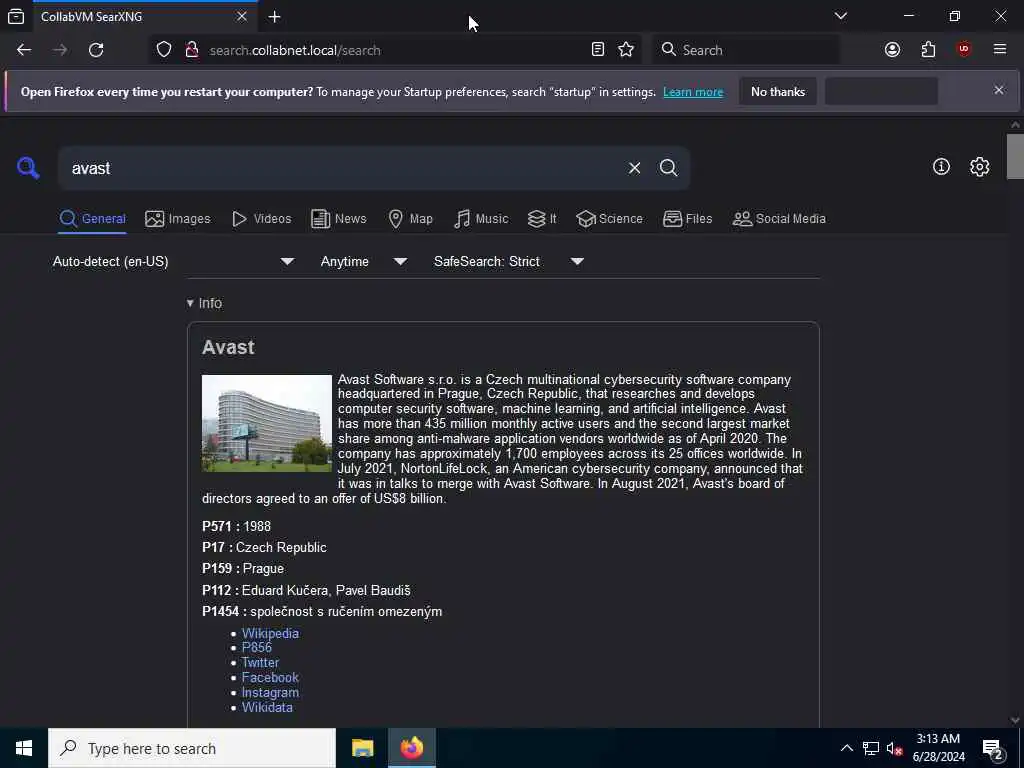List all tabs with the chevron
This screenshot has width=1024, height=768.
coord(841,16)
